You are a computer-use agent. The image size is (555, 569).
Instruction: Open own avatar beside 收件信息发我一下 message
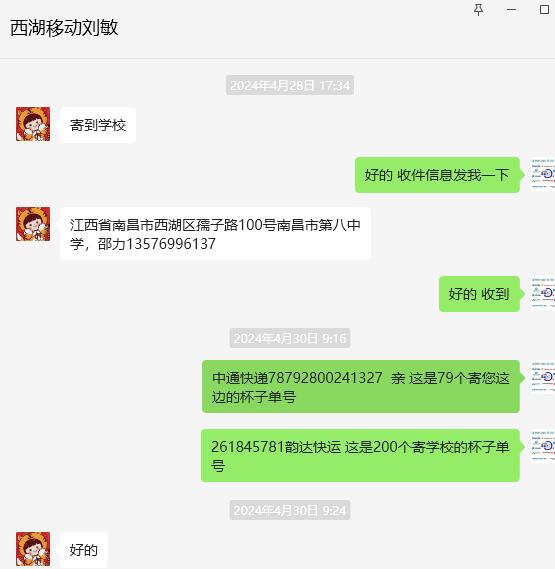tap(543, 174)
